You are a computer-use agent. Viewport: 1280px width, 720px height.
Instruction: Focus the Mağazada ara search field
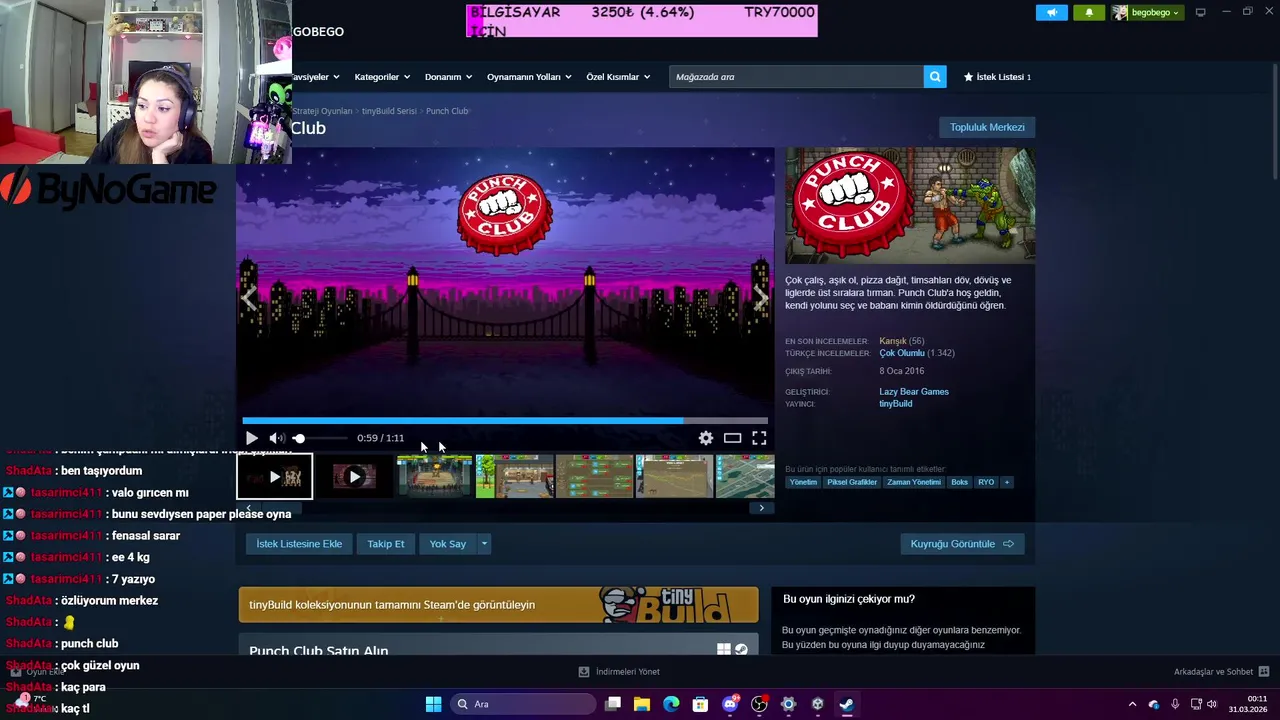796,77
